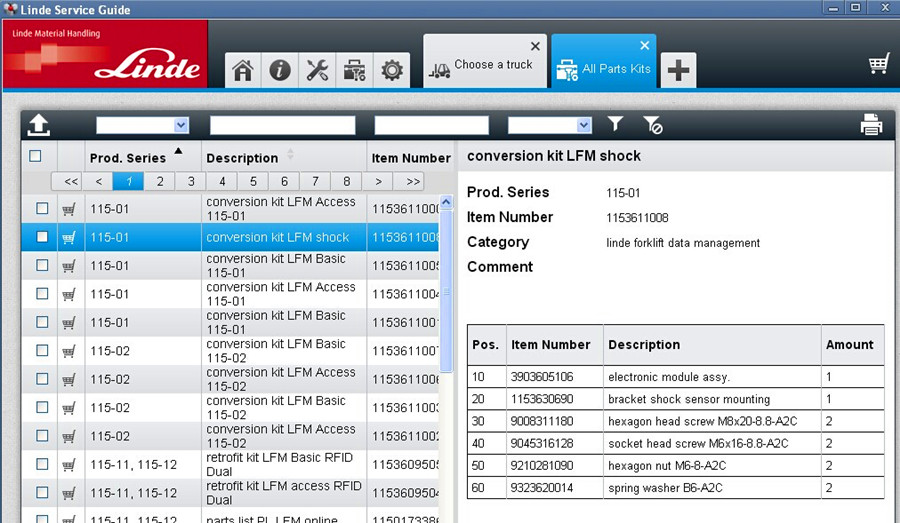
Task: Add conversion kit LFM shock to cart
Action: pyautogui.click(x=69, y=237)
